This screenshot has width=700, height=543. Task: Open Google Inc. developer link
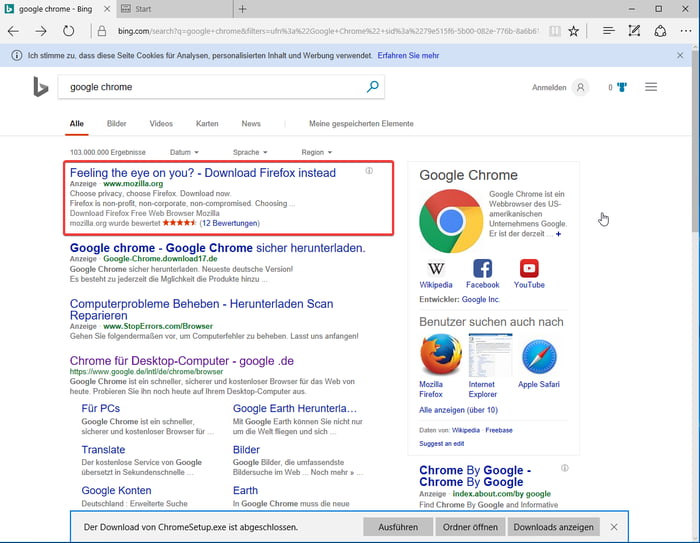coord(480,299)
